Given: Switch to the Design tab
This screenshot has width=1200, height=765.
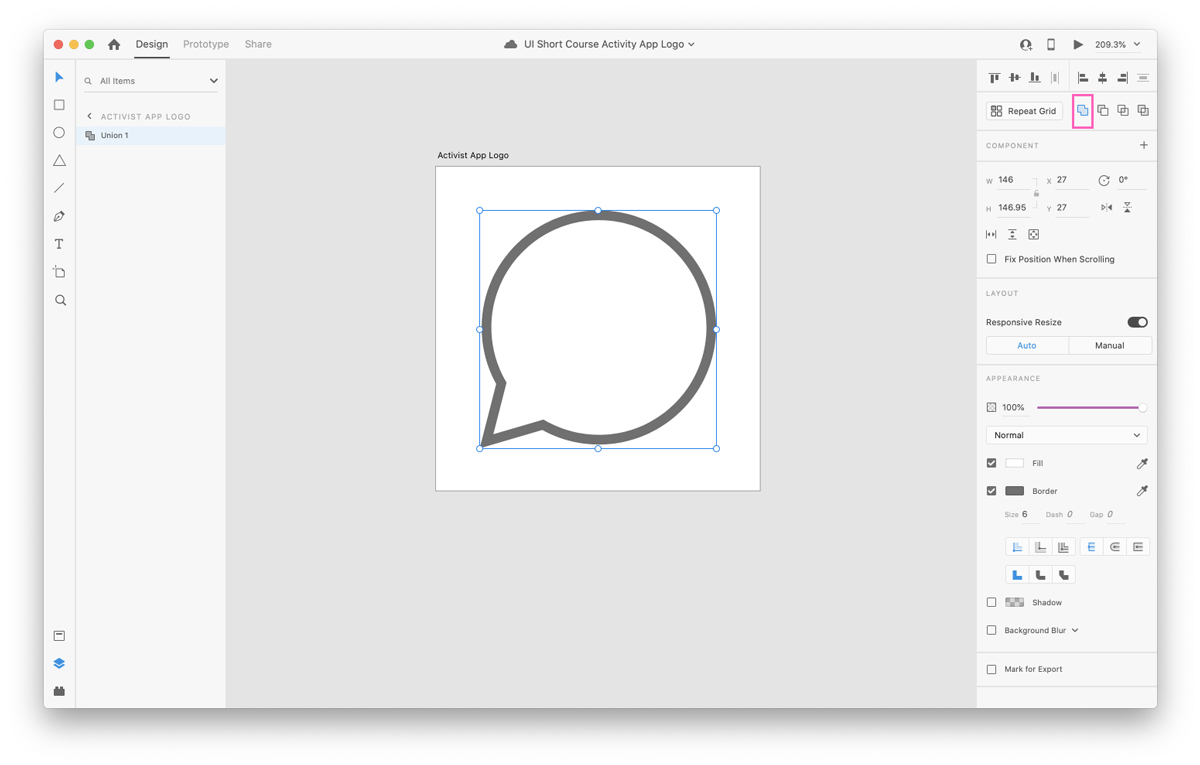Looking at the screenshot, I should click(152, 44).
